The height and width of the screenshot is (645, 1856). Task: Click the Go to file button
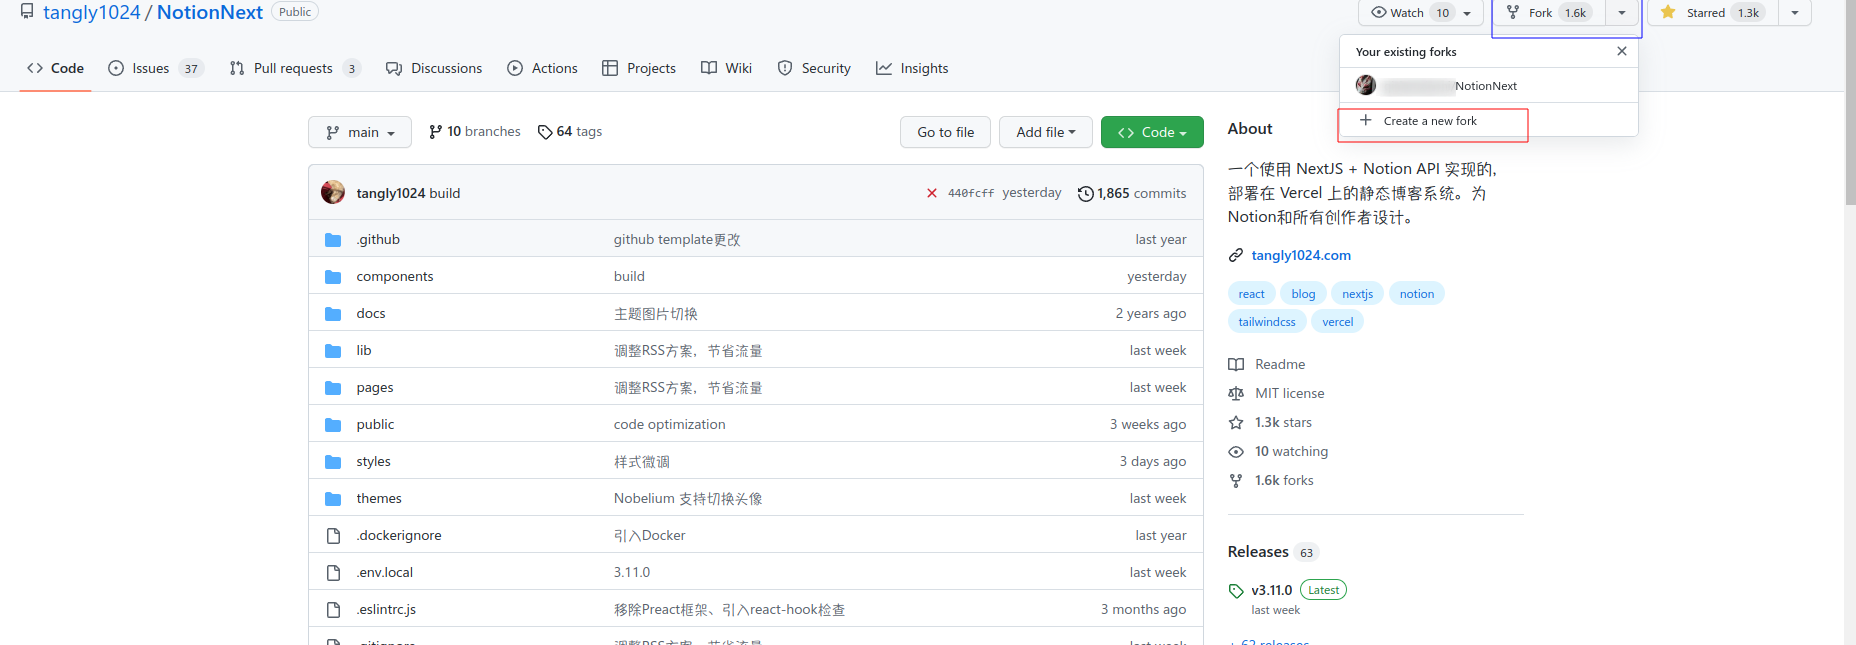[945, 132]
